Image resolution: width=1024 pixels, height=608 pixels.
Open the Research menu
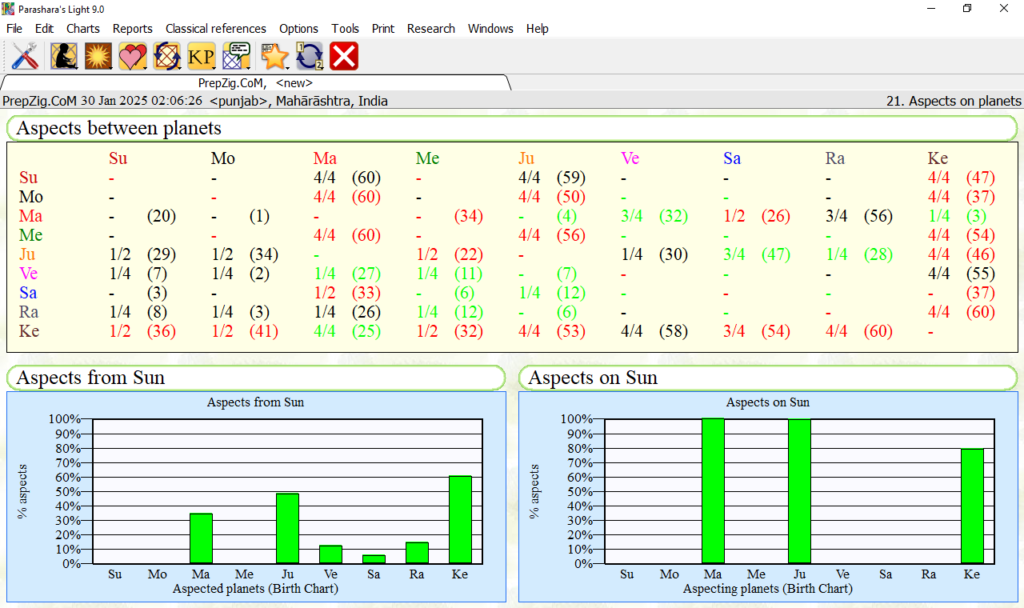tap(430, 29)
